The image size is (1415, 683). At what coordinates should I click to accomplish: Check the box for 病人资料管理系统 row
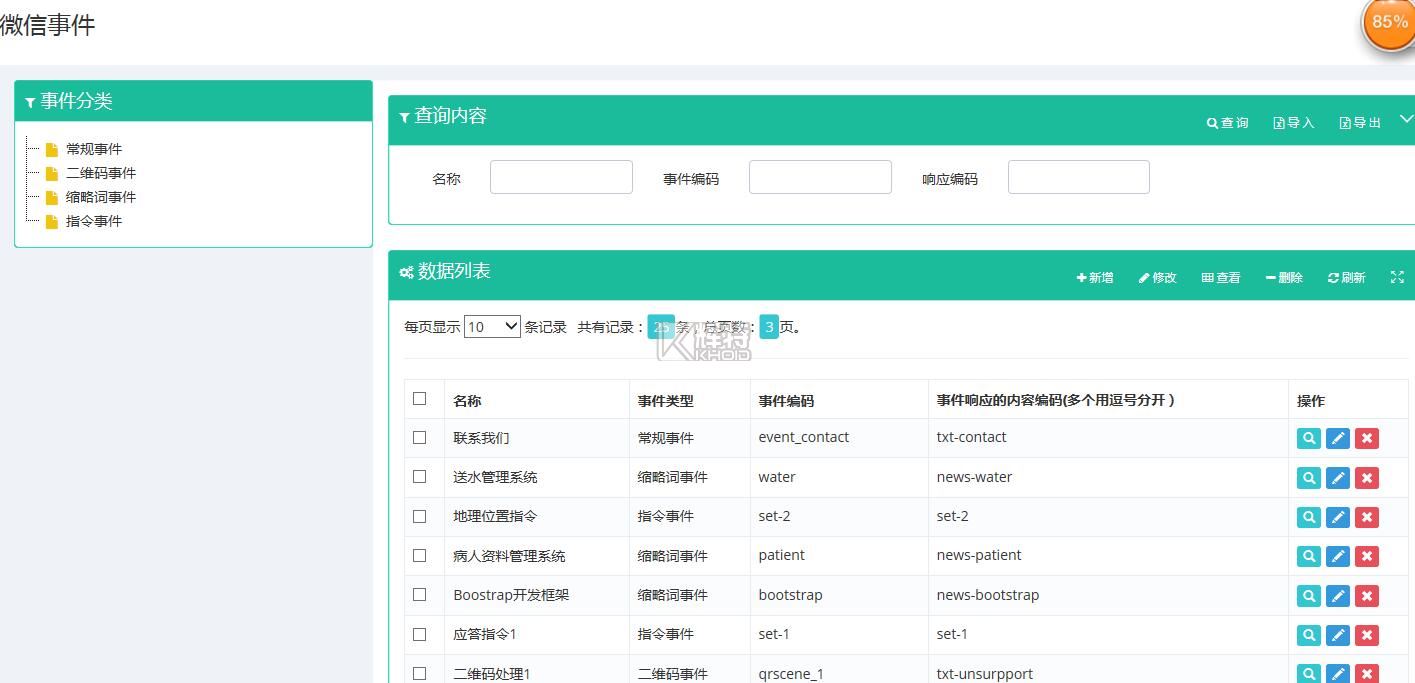point(419,555)
